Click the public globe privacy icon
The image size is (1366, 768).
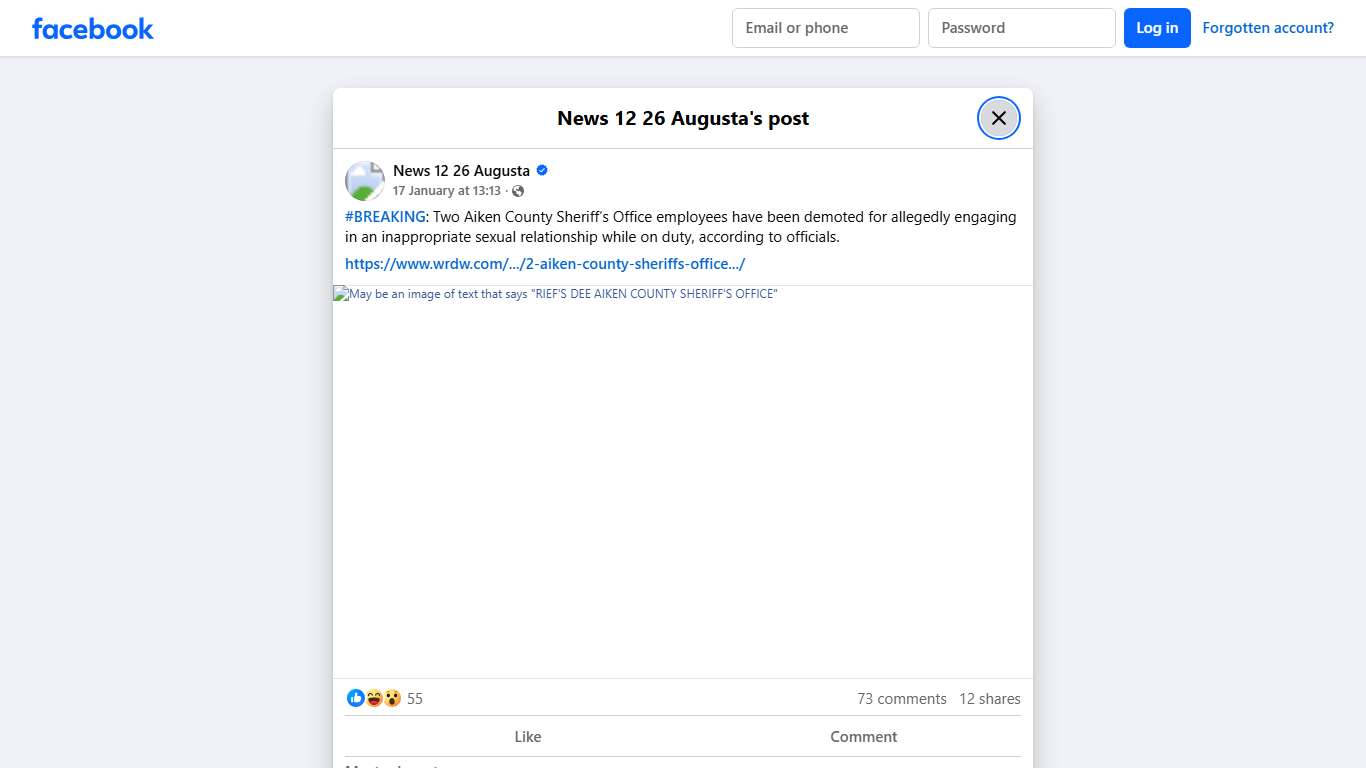point(518,191)
